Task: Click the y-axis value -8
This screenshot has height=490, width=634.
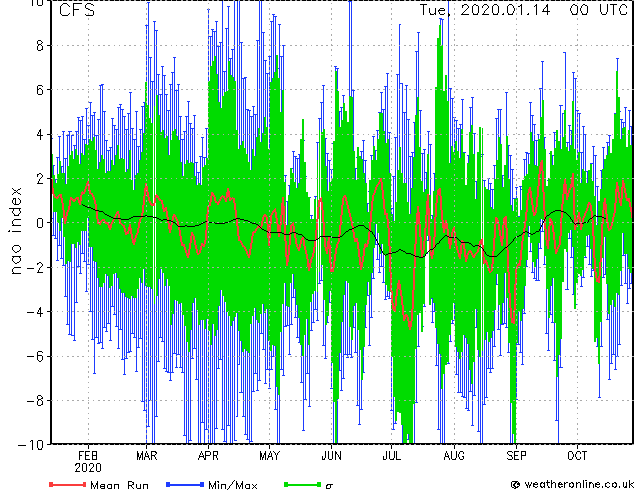Action: (35, 400)
